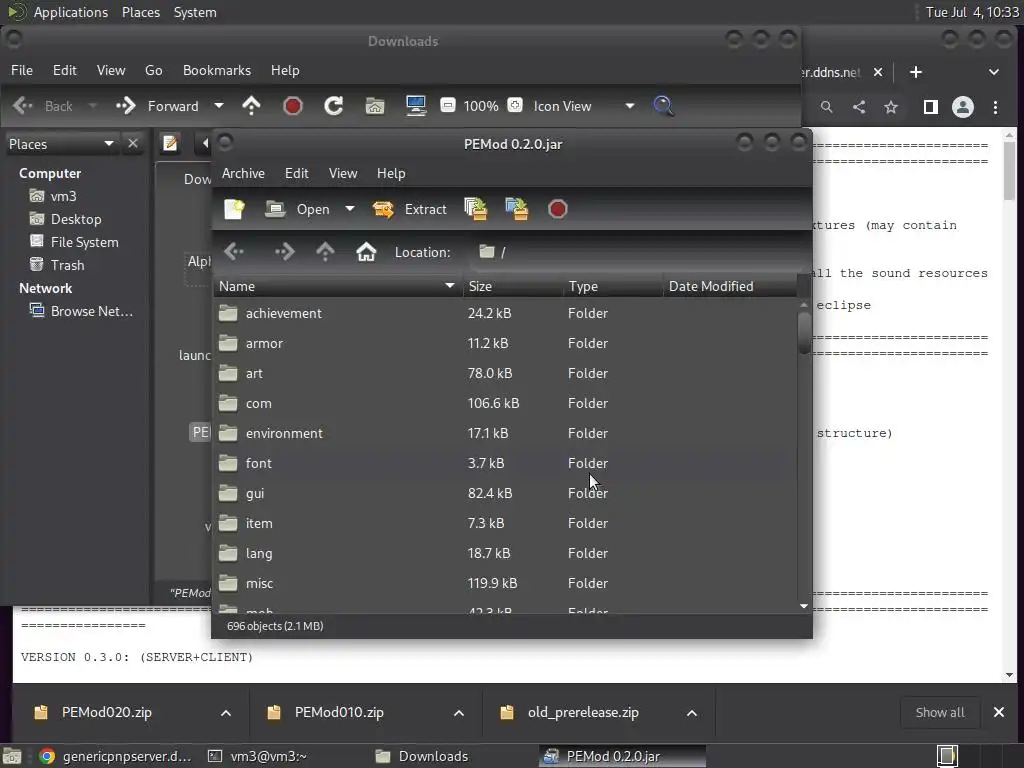Image resolution: width=1024 pixels, height=768 pixels.
Task: Create a new archive in PEMod archive manager
Action: [234, 209]
